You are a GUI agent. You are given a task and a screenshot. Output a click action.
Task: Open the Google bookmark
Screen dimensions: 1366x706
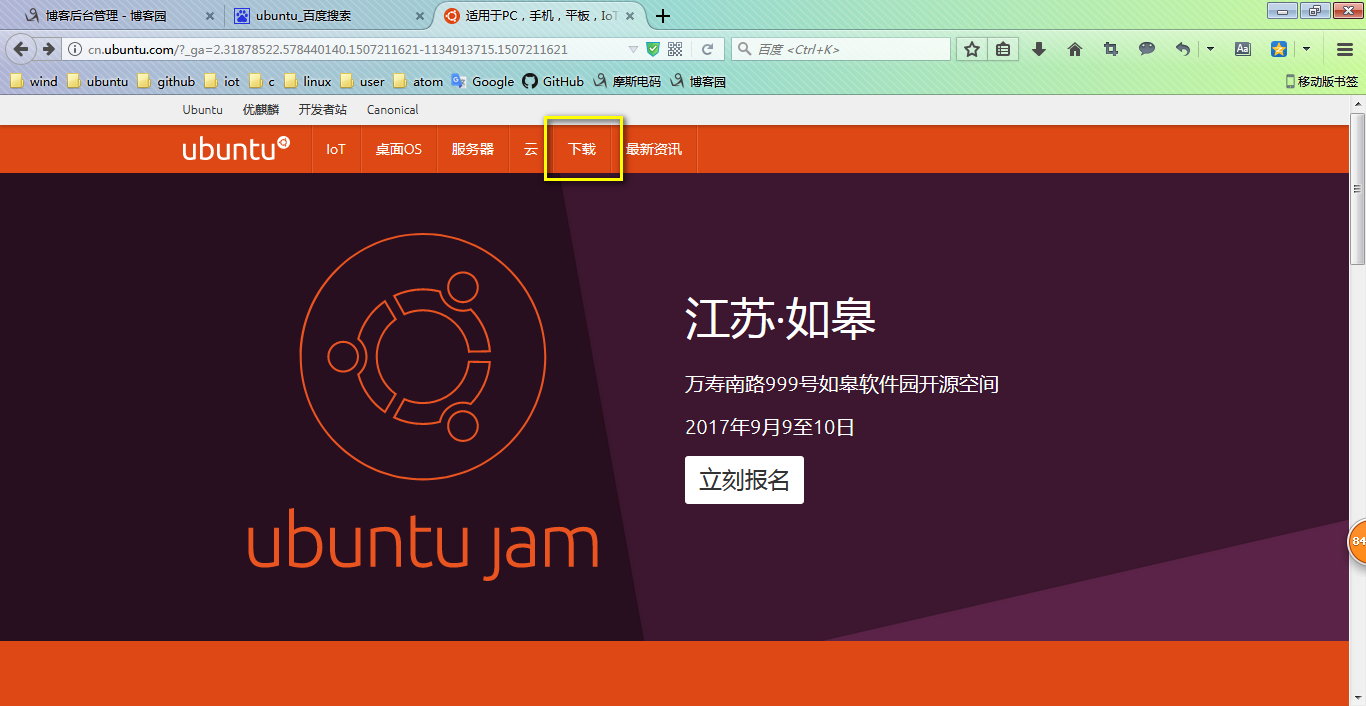pos(482,82)
